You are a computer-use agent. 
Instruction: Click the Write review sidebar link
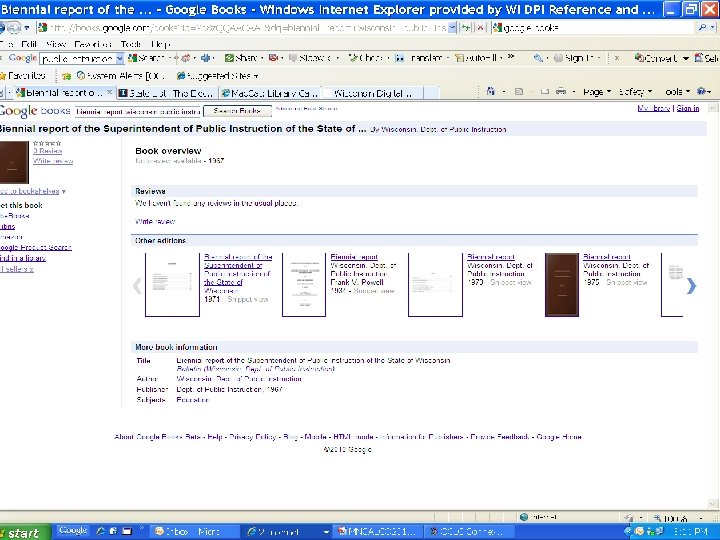coord(53,161)
